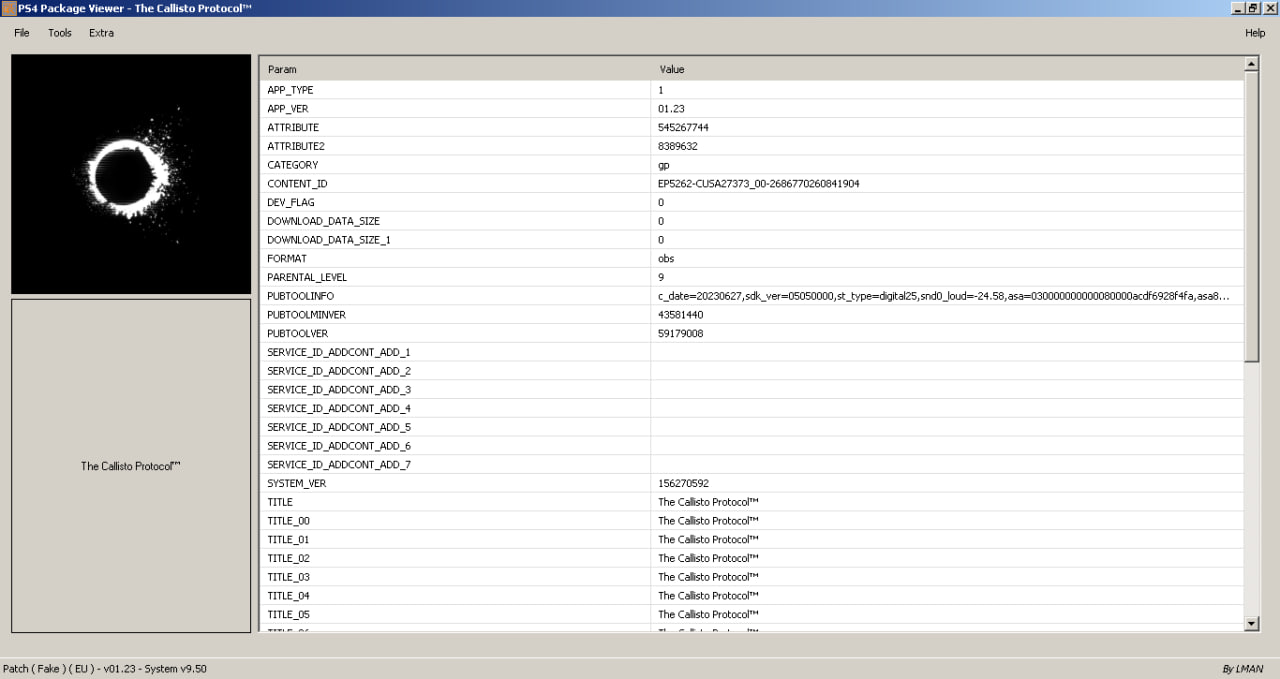The width and height of the screenshot is (1280, 679).
Task: Open the Help menu
Action: point(1255,33)
